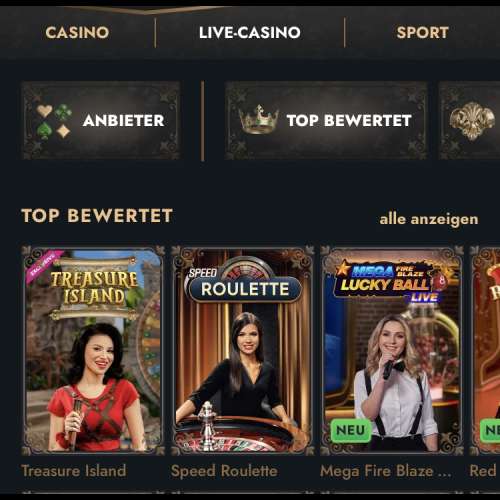Click the Treasure Island caption text
The width and height of the screenshot is (500, 500).
74,471
